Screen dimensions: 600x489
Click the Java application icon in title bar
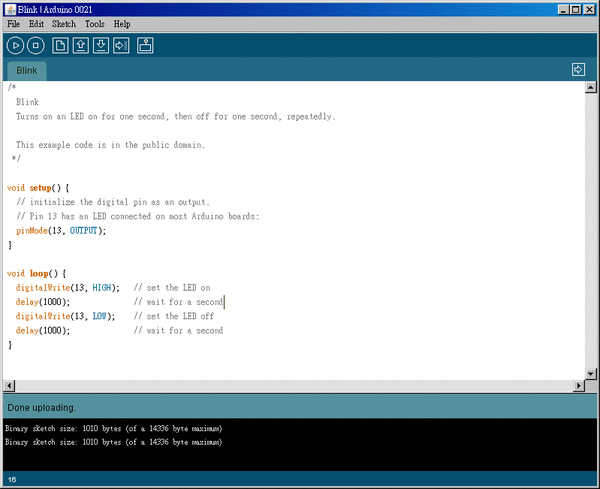click(10, 9)
